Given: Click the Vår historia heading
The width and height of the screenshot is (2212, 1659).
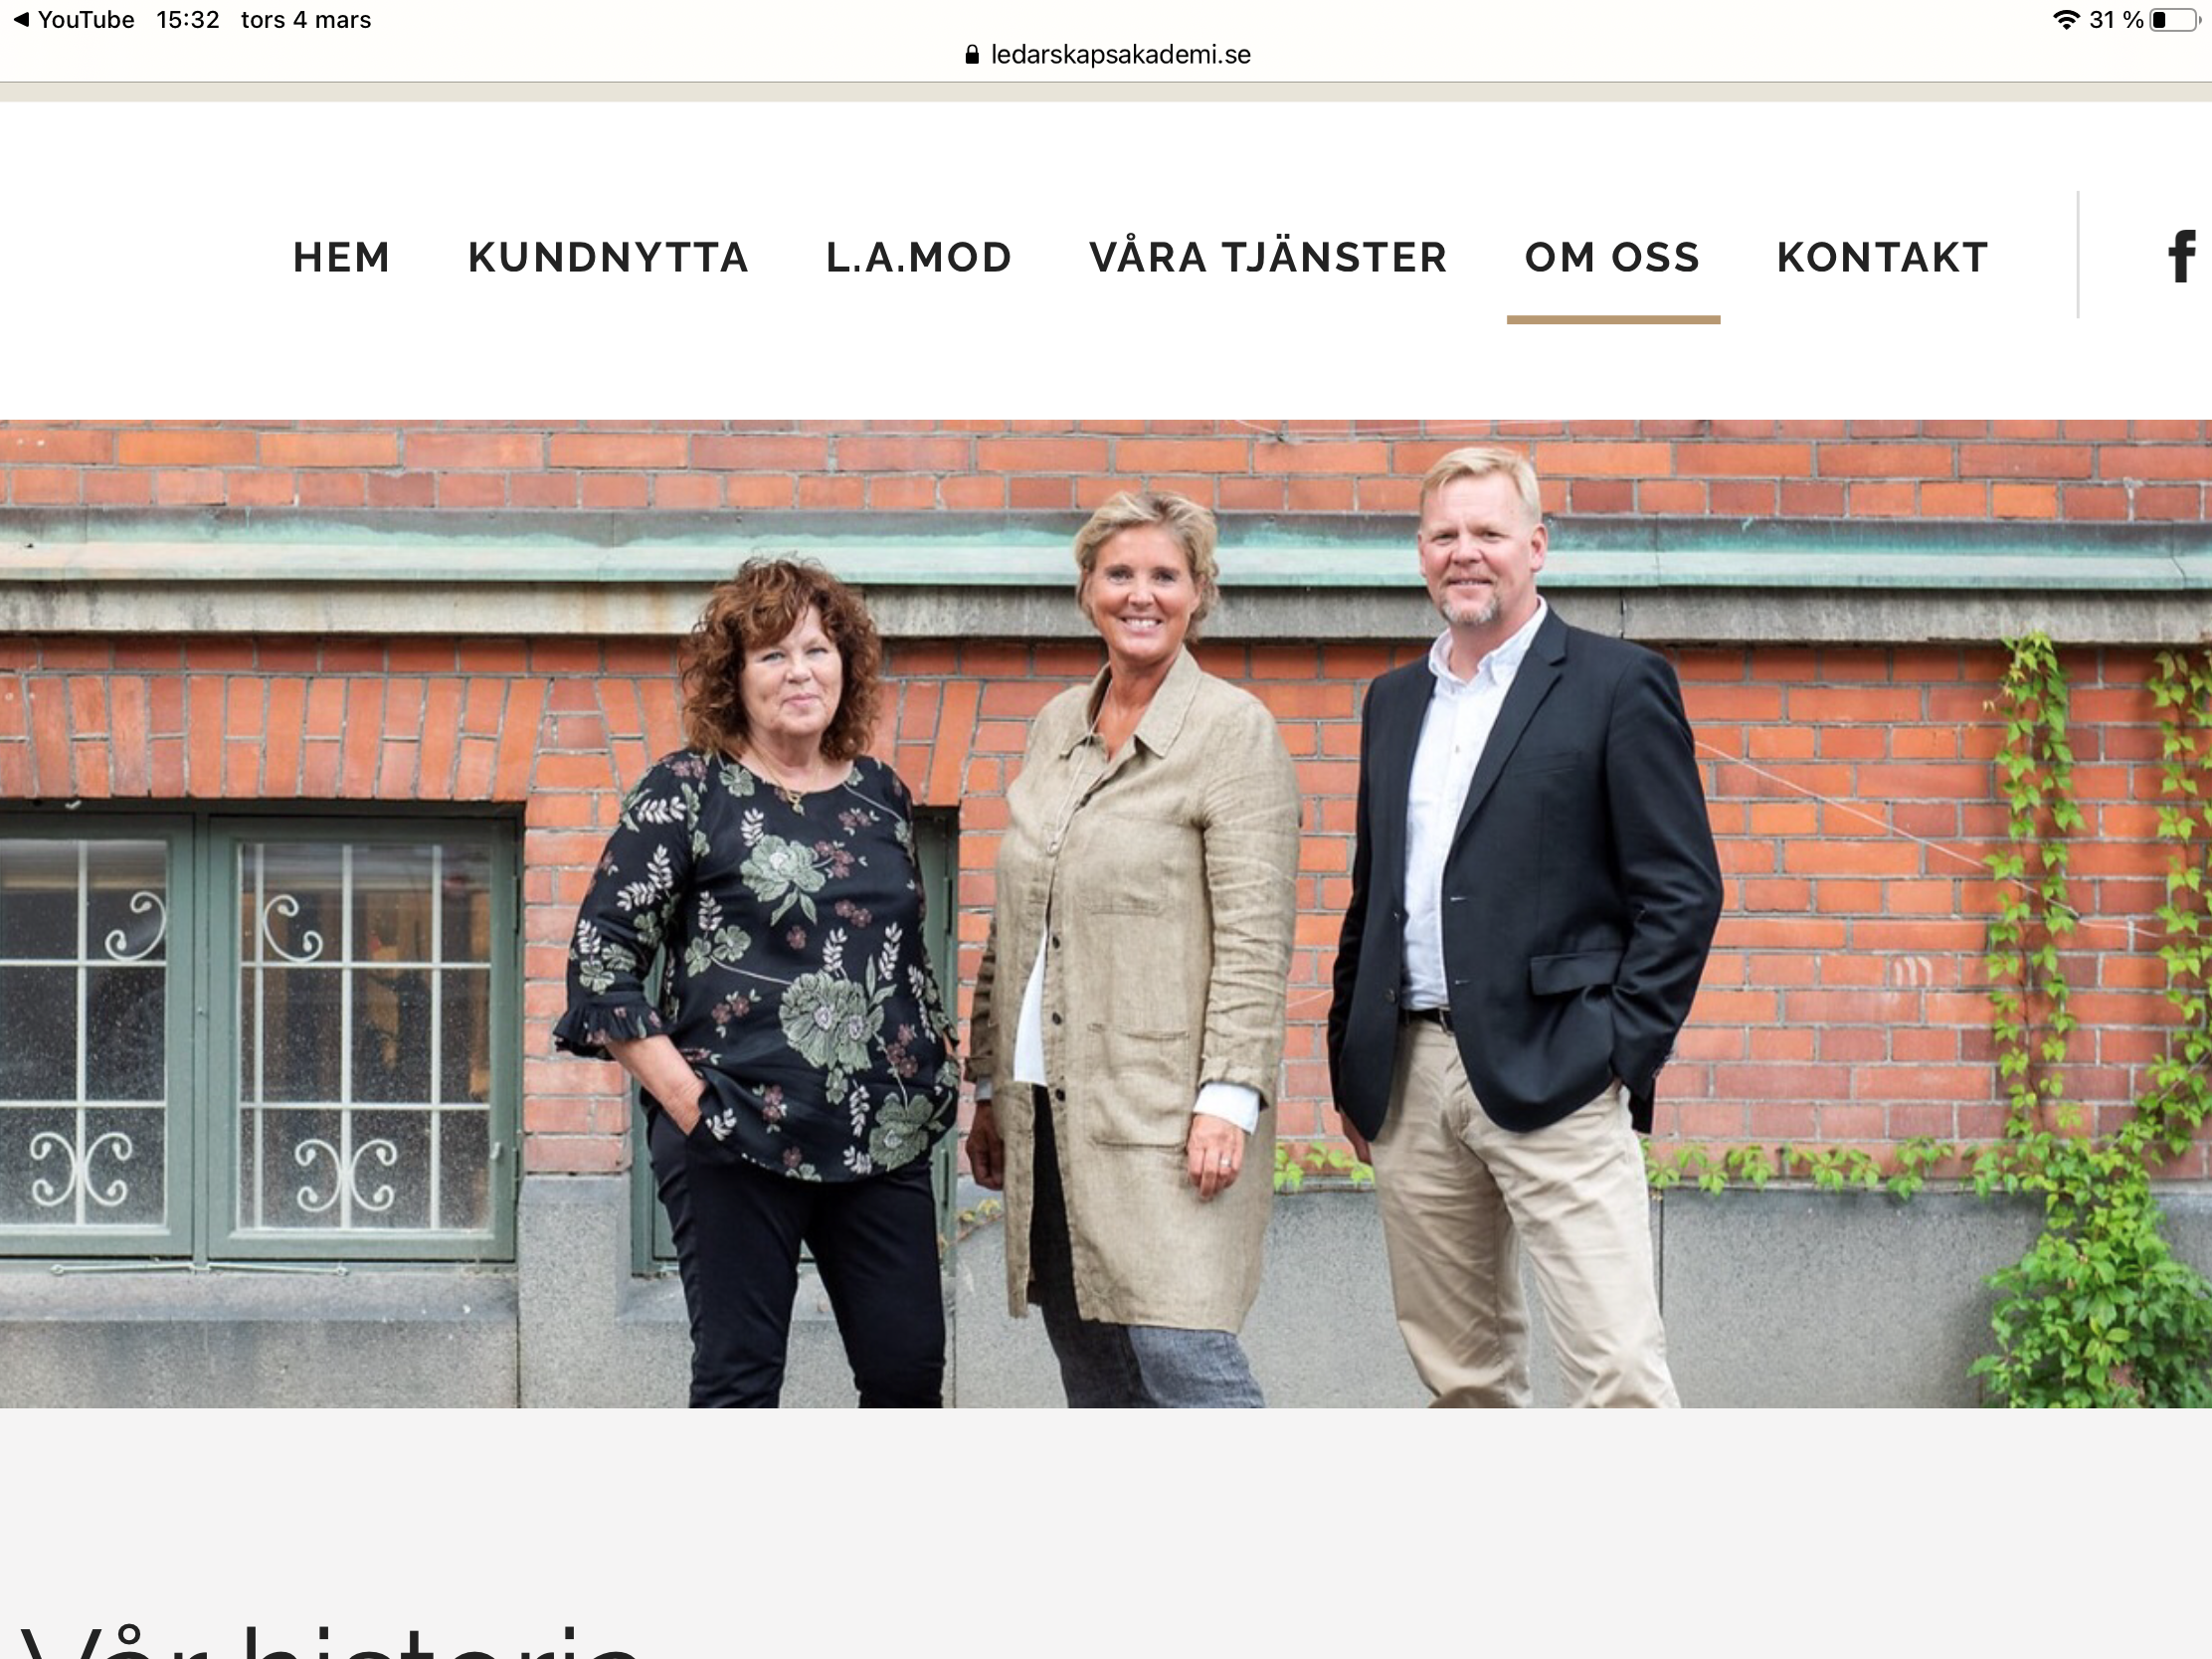Looking at the screenshot, I should click(x=330, y=1638).
